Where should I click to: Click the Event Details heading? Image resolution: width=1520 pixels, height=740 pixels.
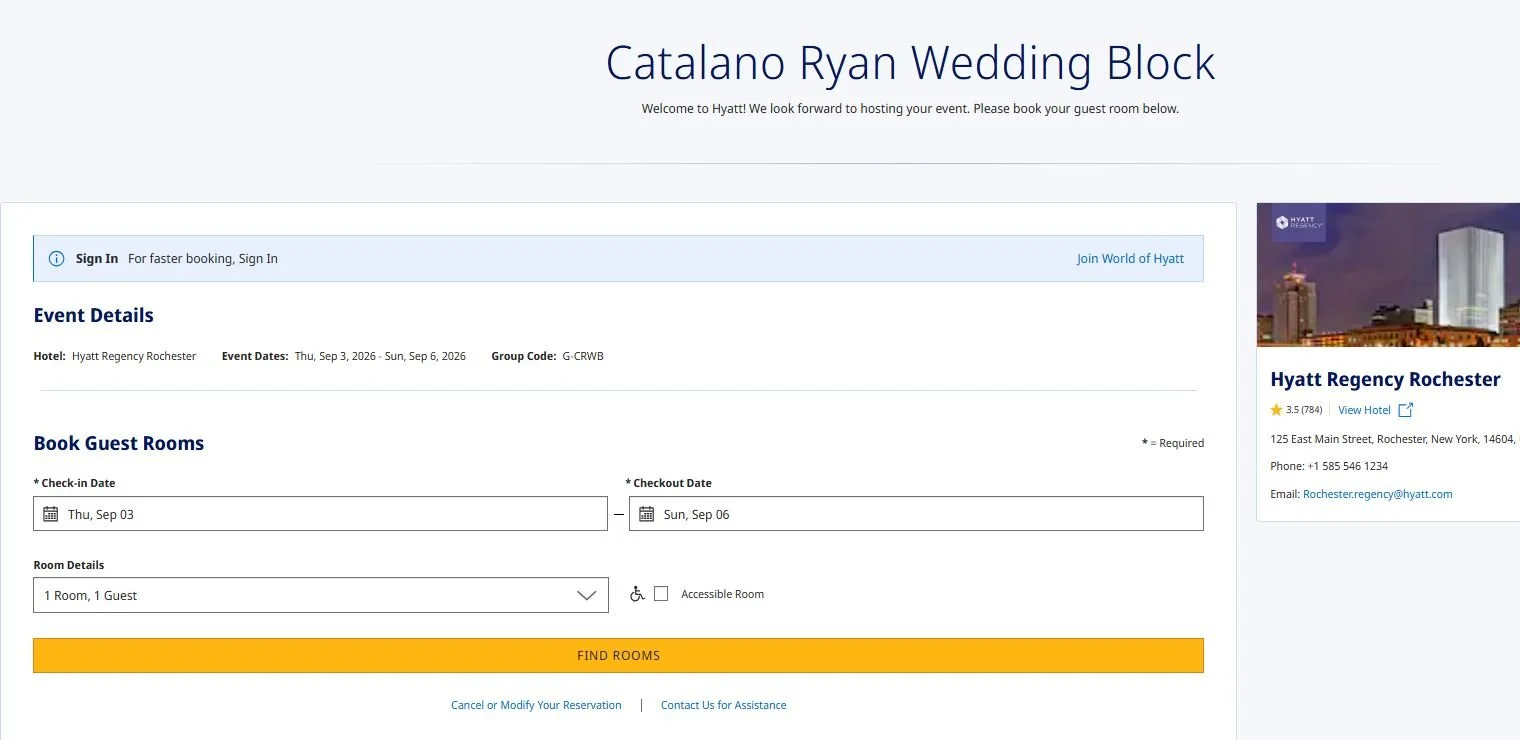tap(93, 315)
